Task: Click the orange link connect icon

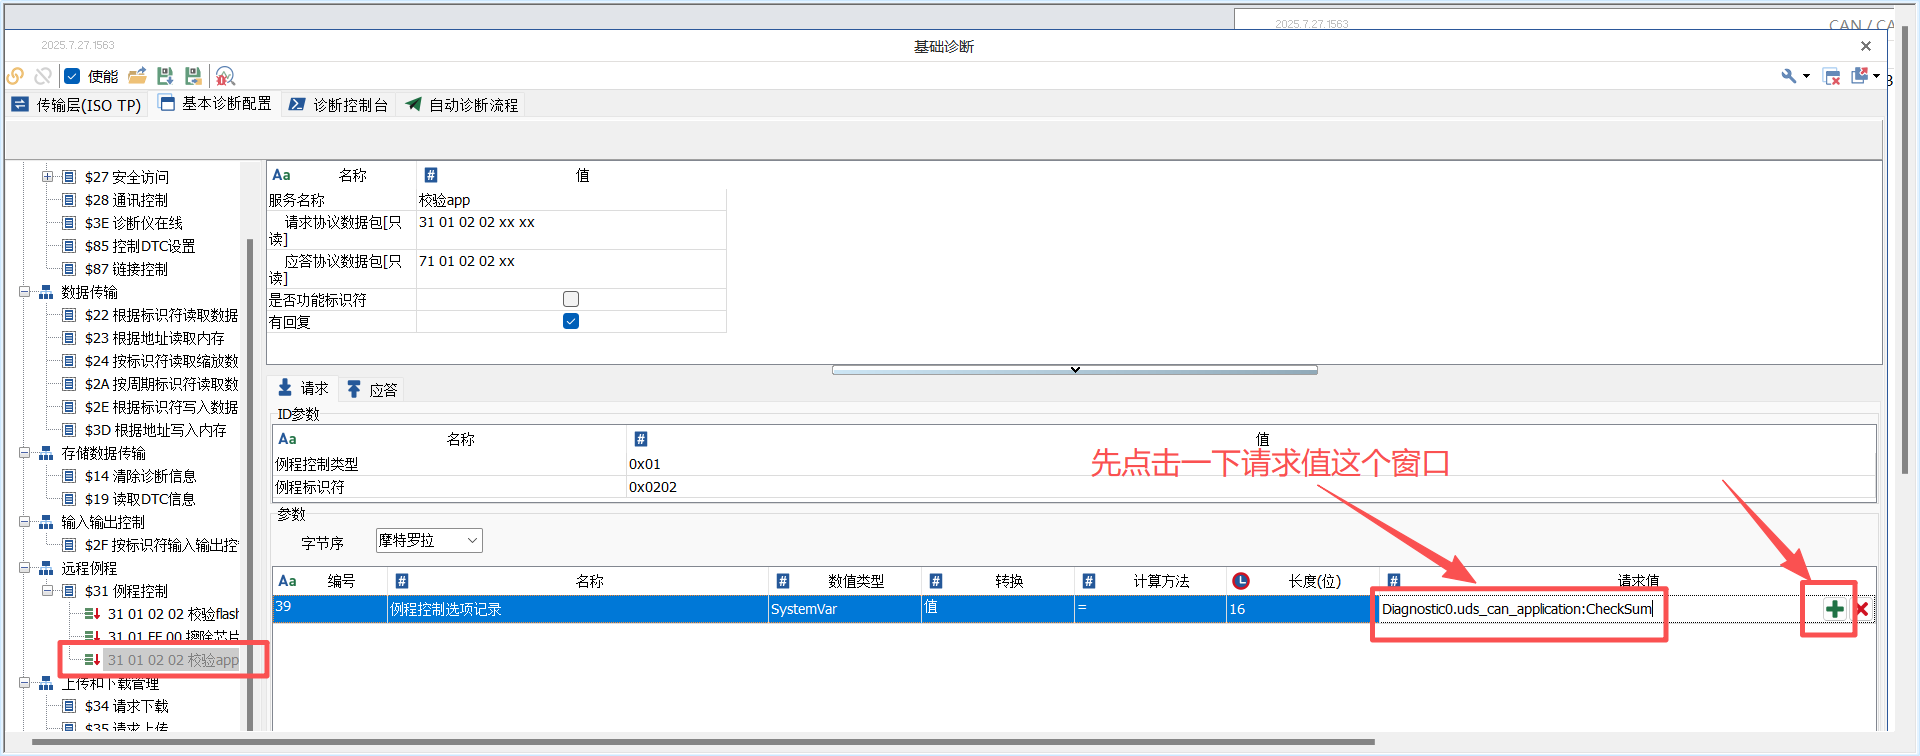Action: pyautogui.click(x=15, y=76)
